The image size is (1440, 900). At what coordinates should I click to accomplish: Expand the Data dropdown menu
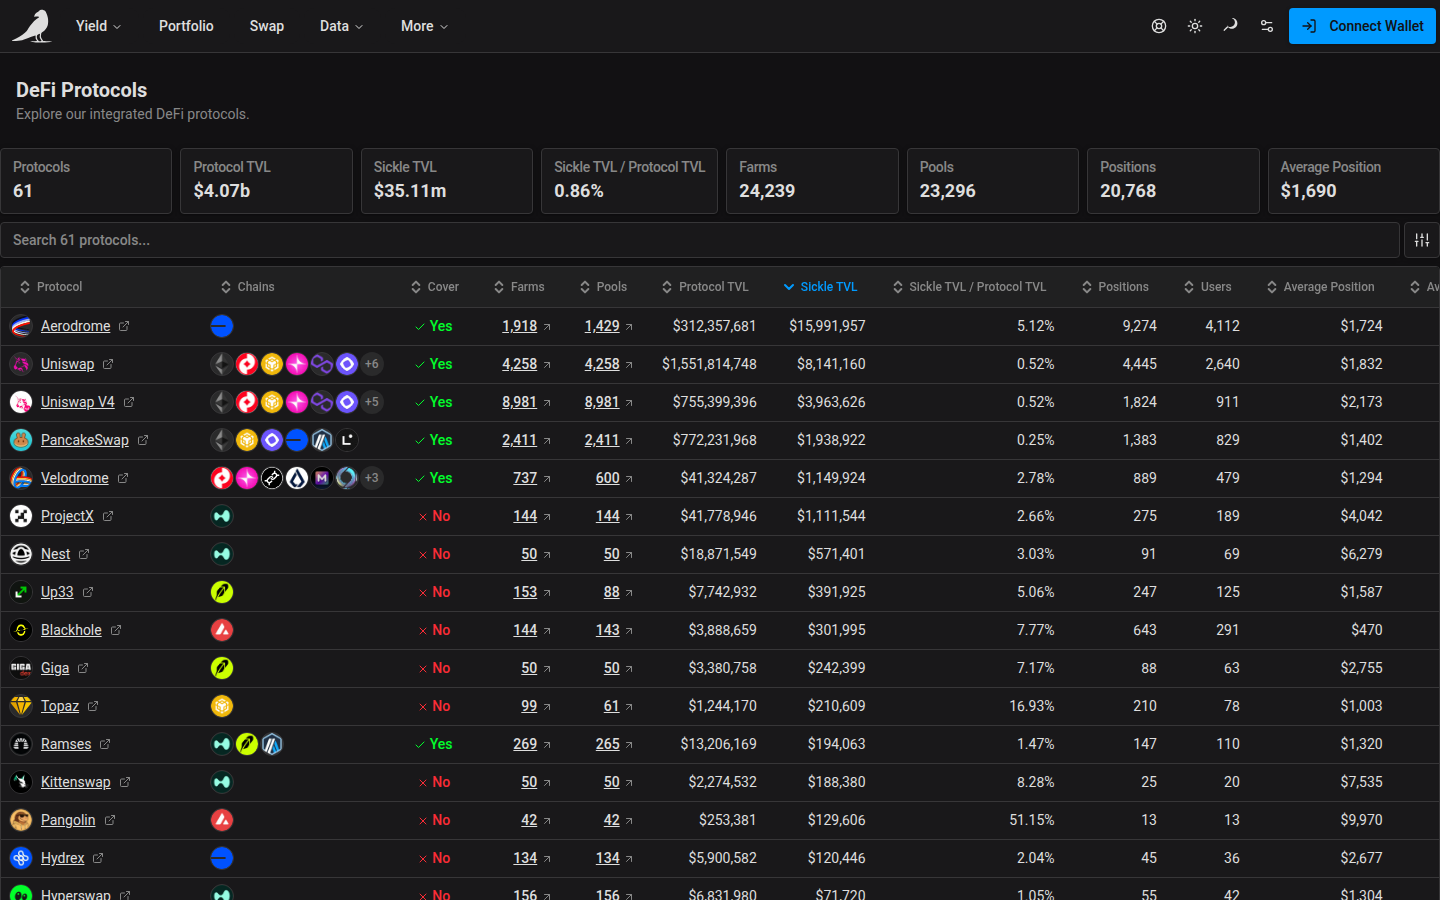(341, 26)
